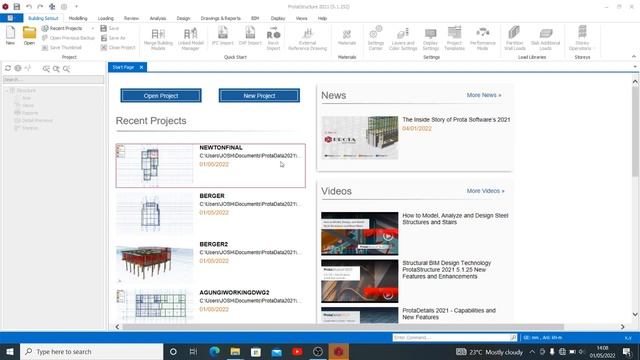Open Partition Wall Loads library
640x360 pixels.
click(514, 38)
